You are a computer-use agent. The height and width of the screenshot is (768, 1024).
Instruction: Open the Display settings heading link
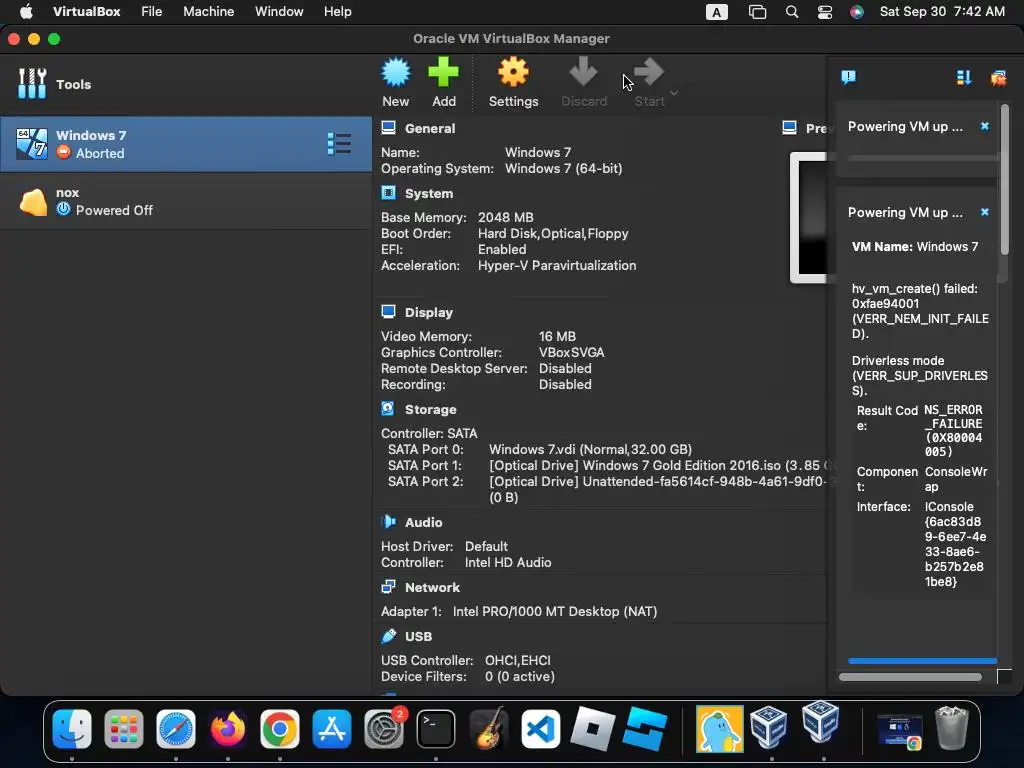pos(428,312)
